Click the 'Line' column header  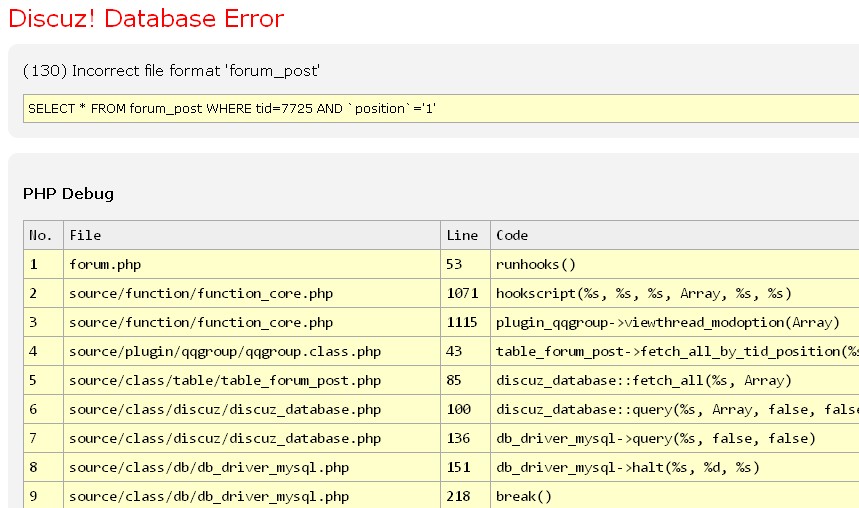coord(465,235)
